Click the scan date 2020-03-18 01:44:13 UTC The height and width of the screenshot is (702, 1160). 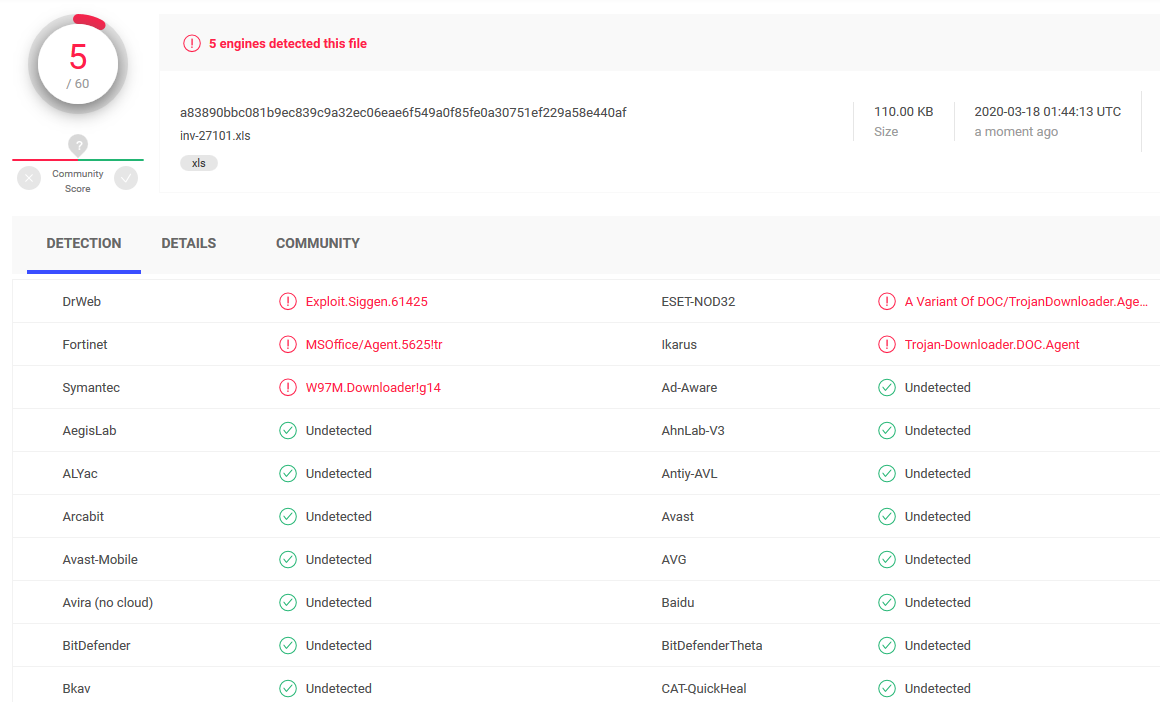1048,112
